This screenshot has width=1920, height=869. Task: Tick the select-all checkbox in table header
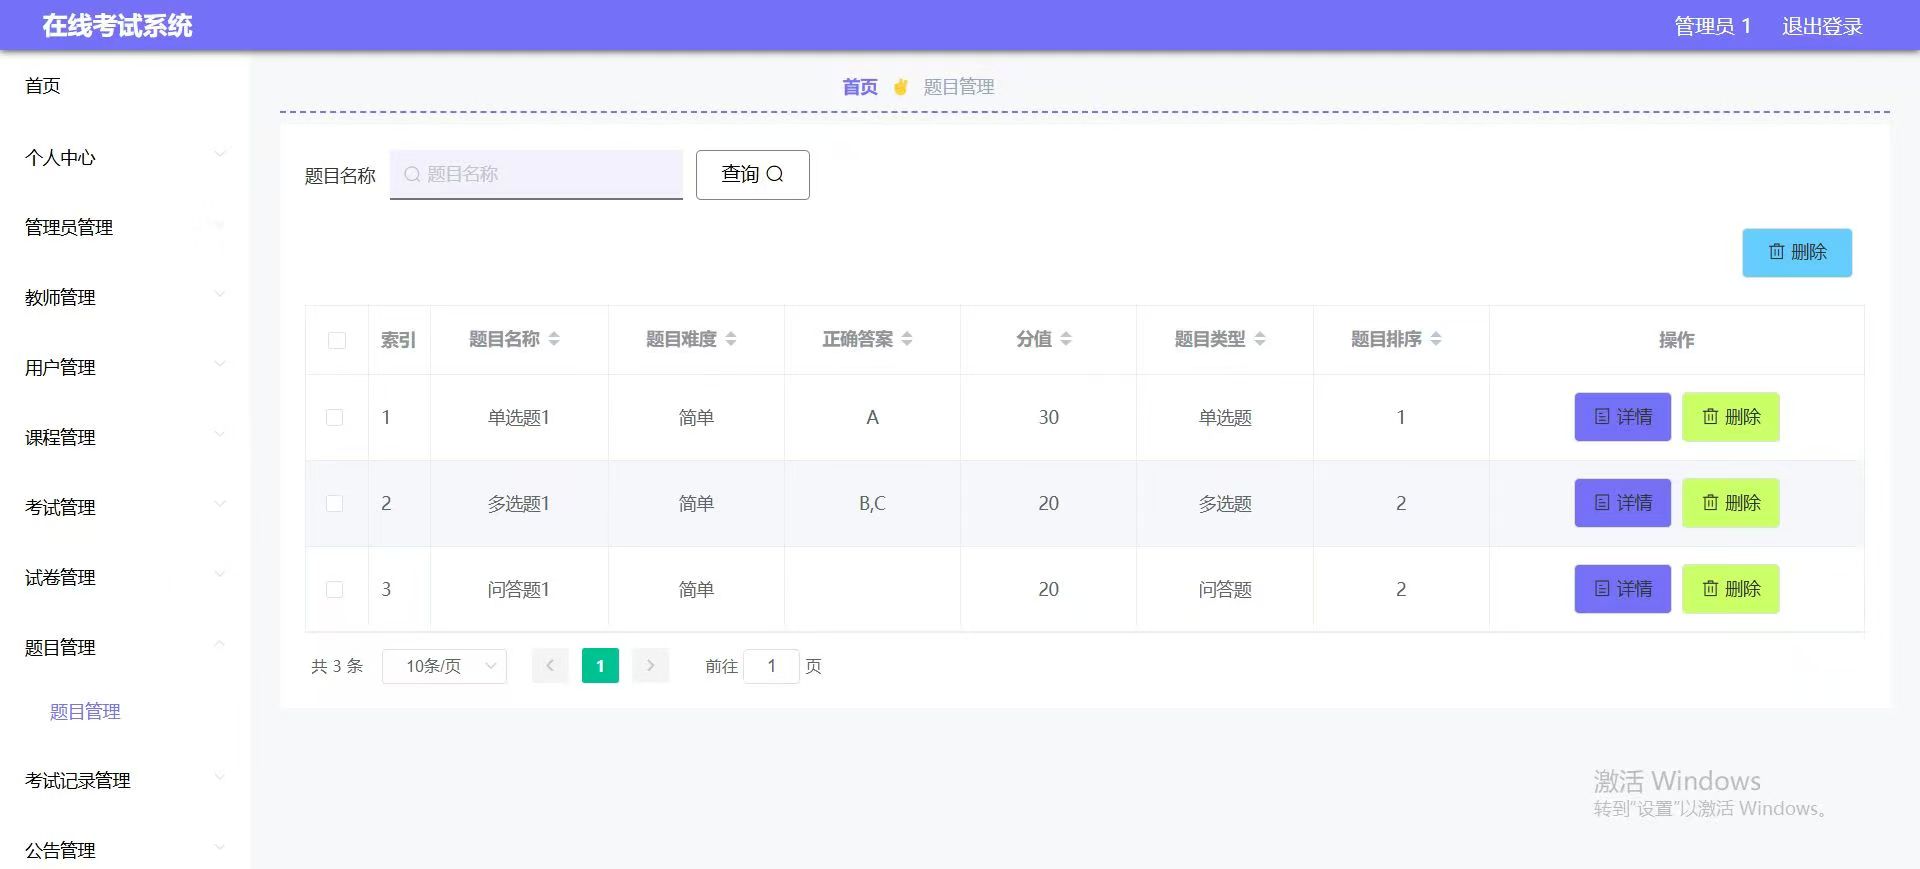tap(337, 340)
